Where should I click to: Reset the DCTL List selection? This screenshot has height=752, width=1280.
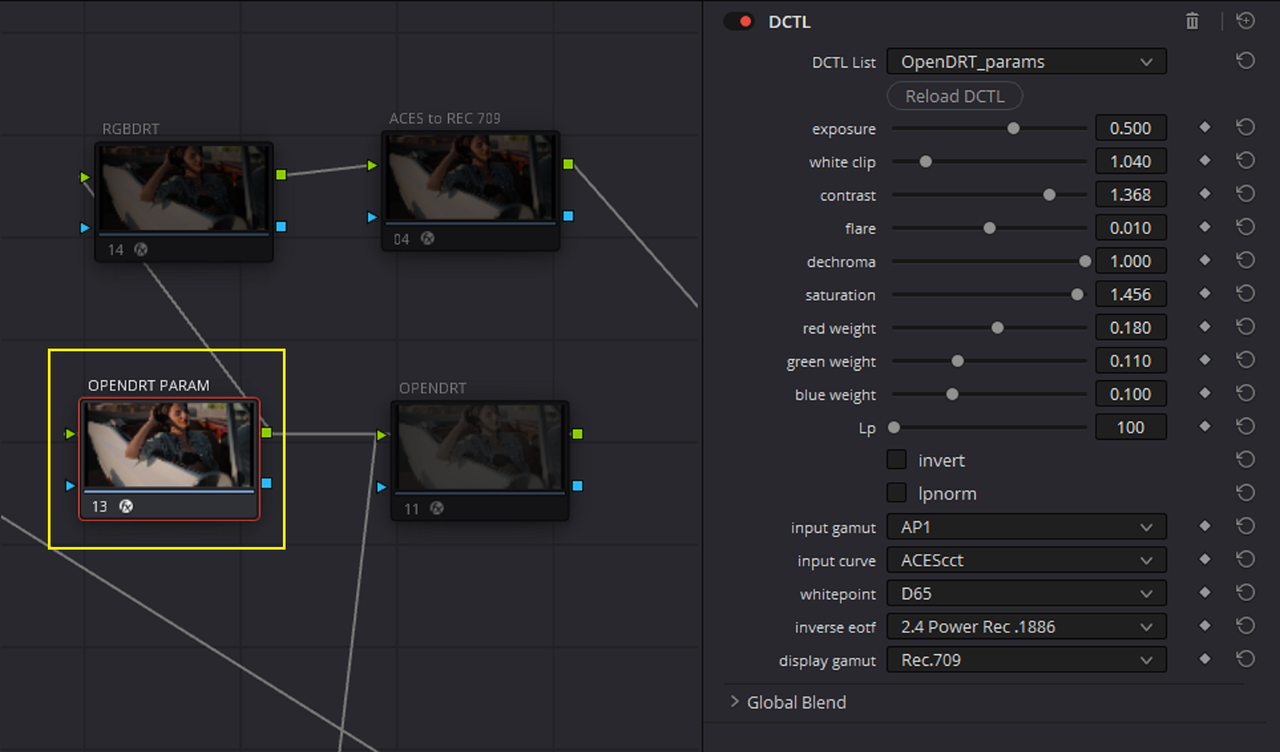point(1245,62)
